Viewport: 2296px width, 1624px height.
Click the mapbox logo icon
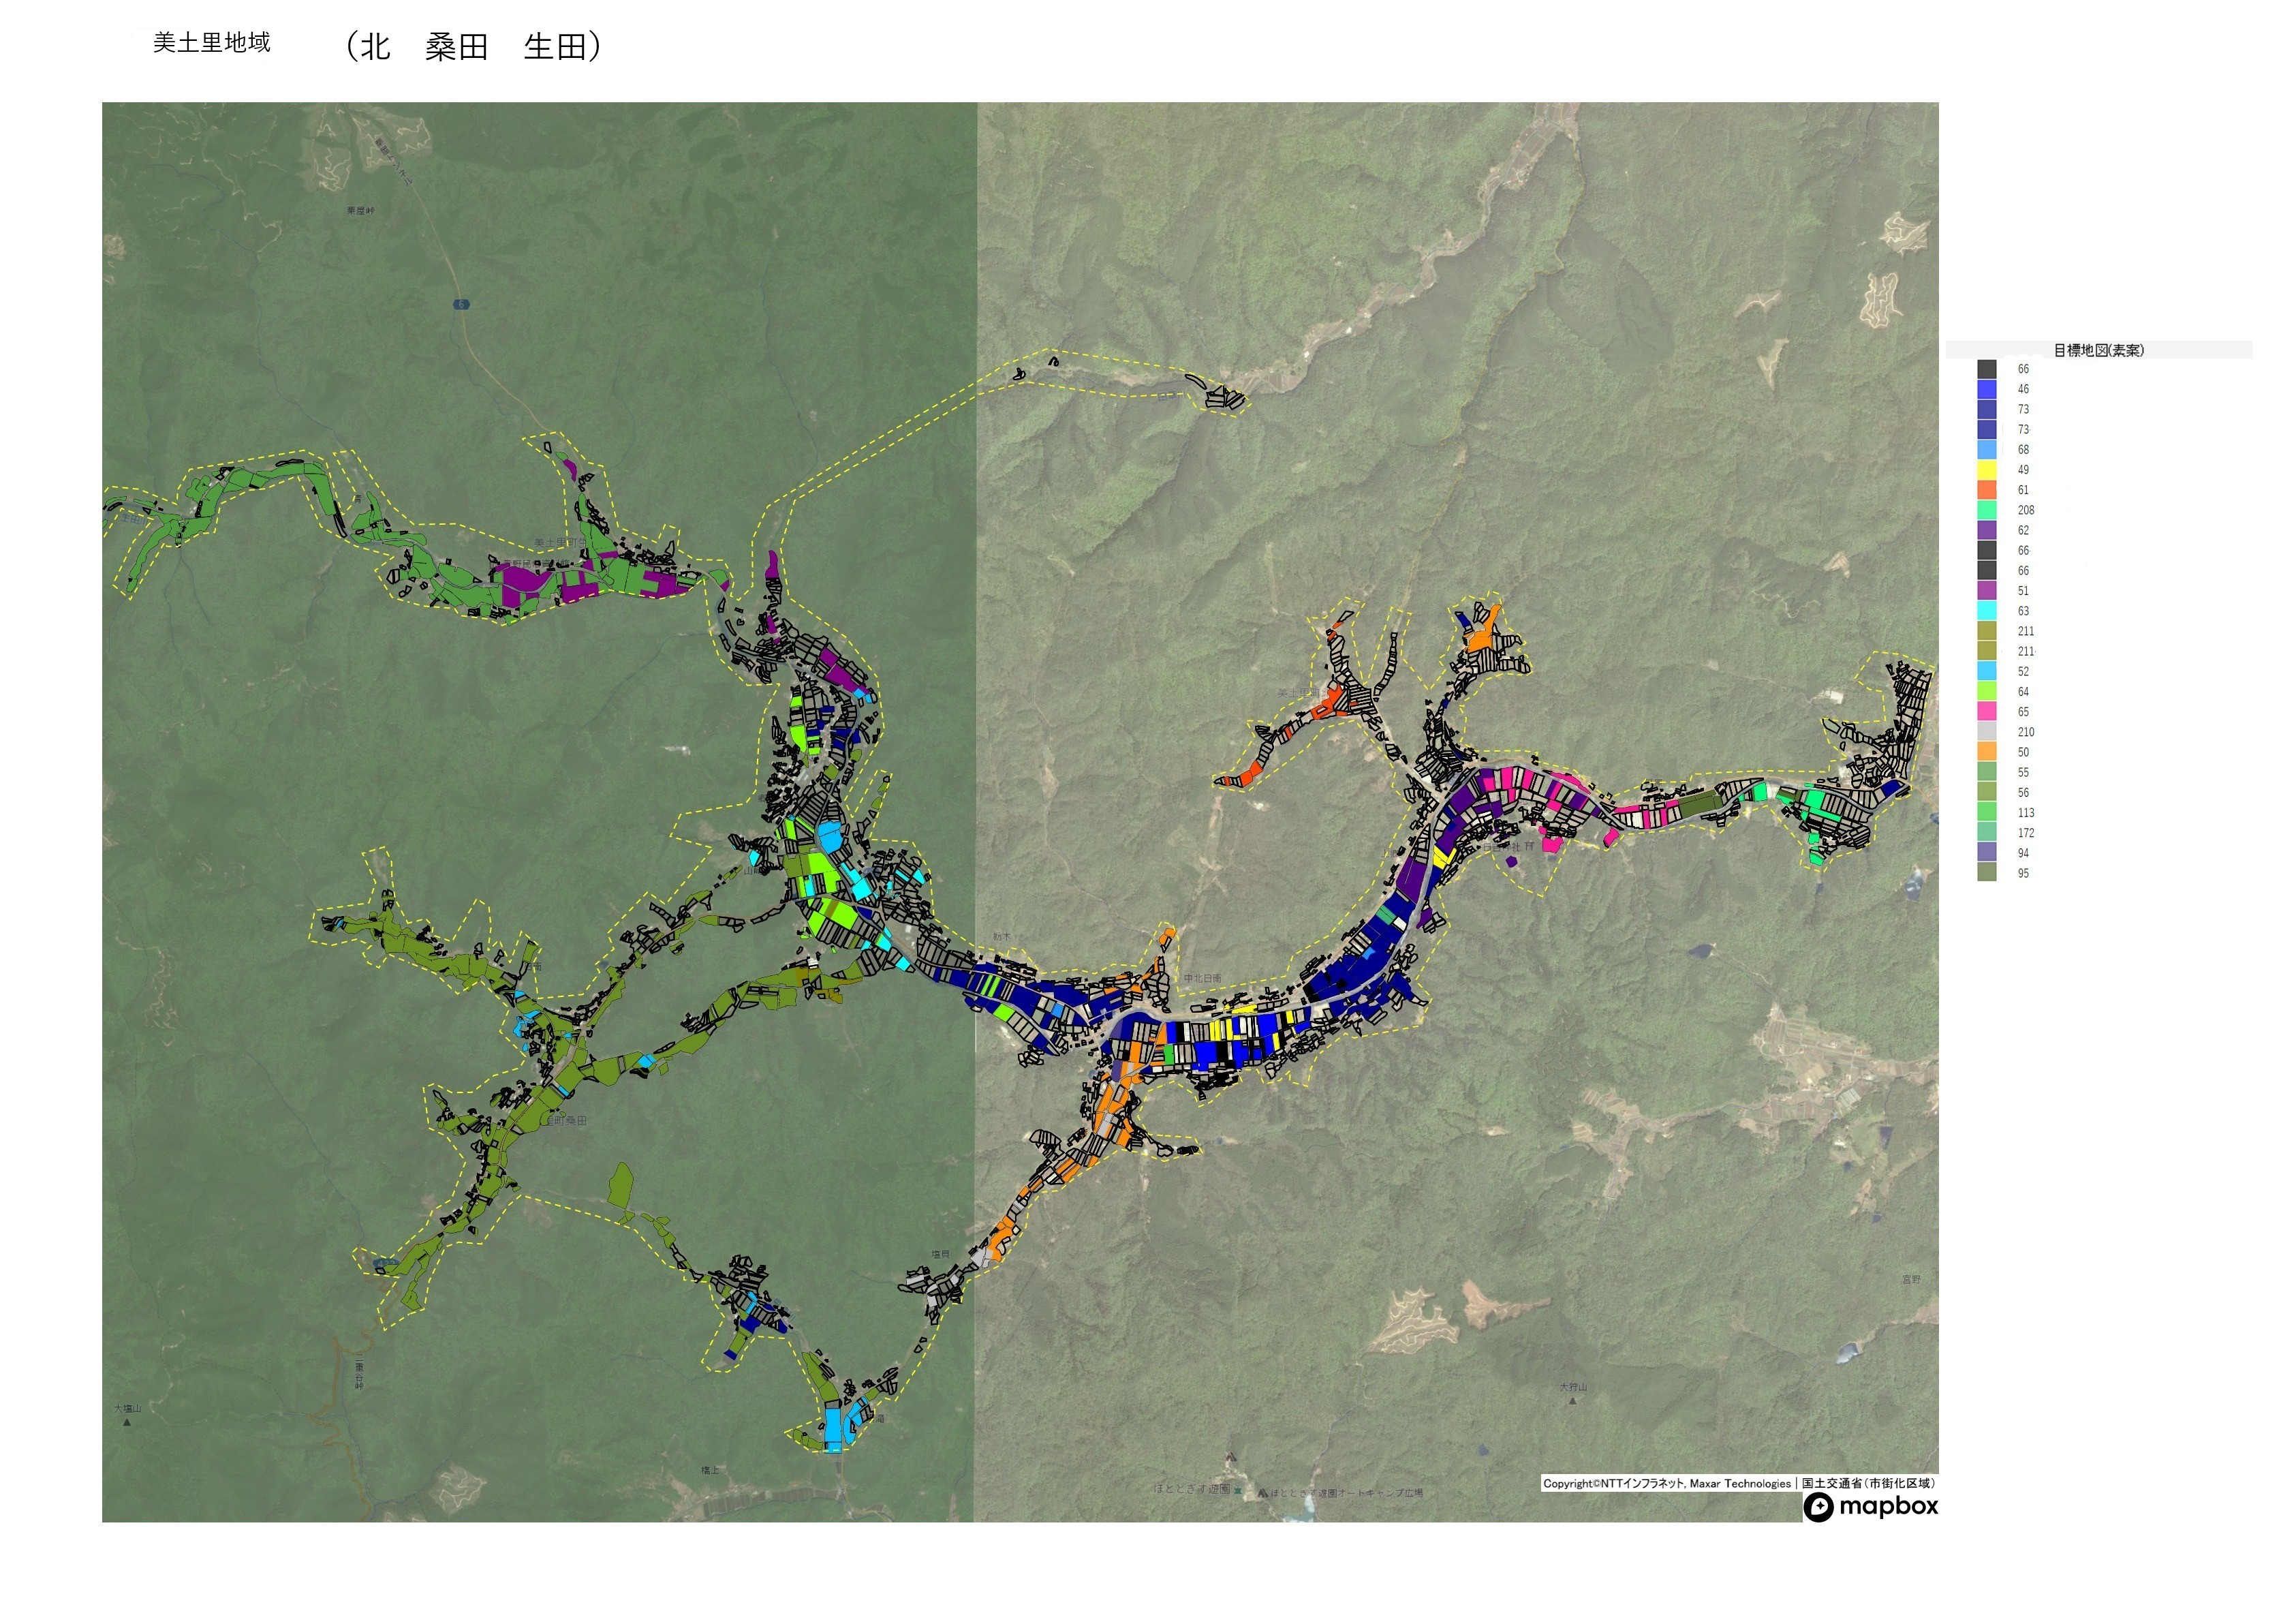(x=1818, y=1507)
